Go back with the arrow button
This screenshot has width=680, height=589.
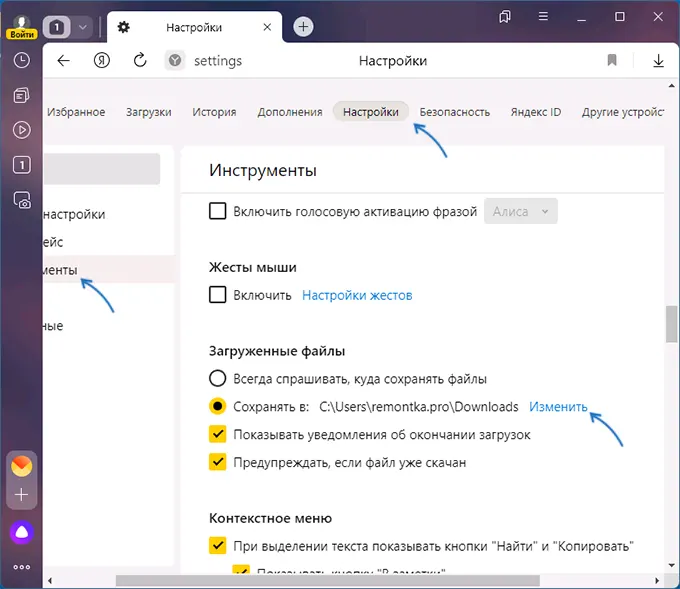(64, 60)
